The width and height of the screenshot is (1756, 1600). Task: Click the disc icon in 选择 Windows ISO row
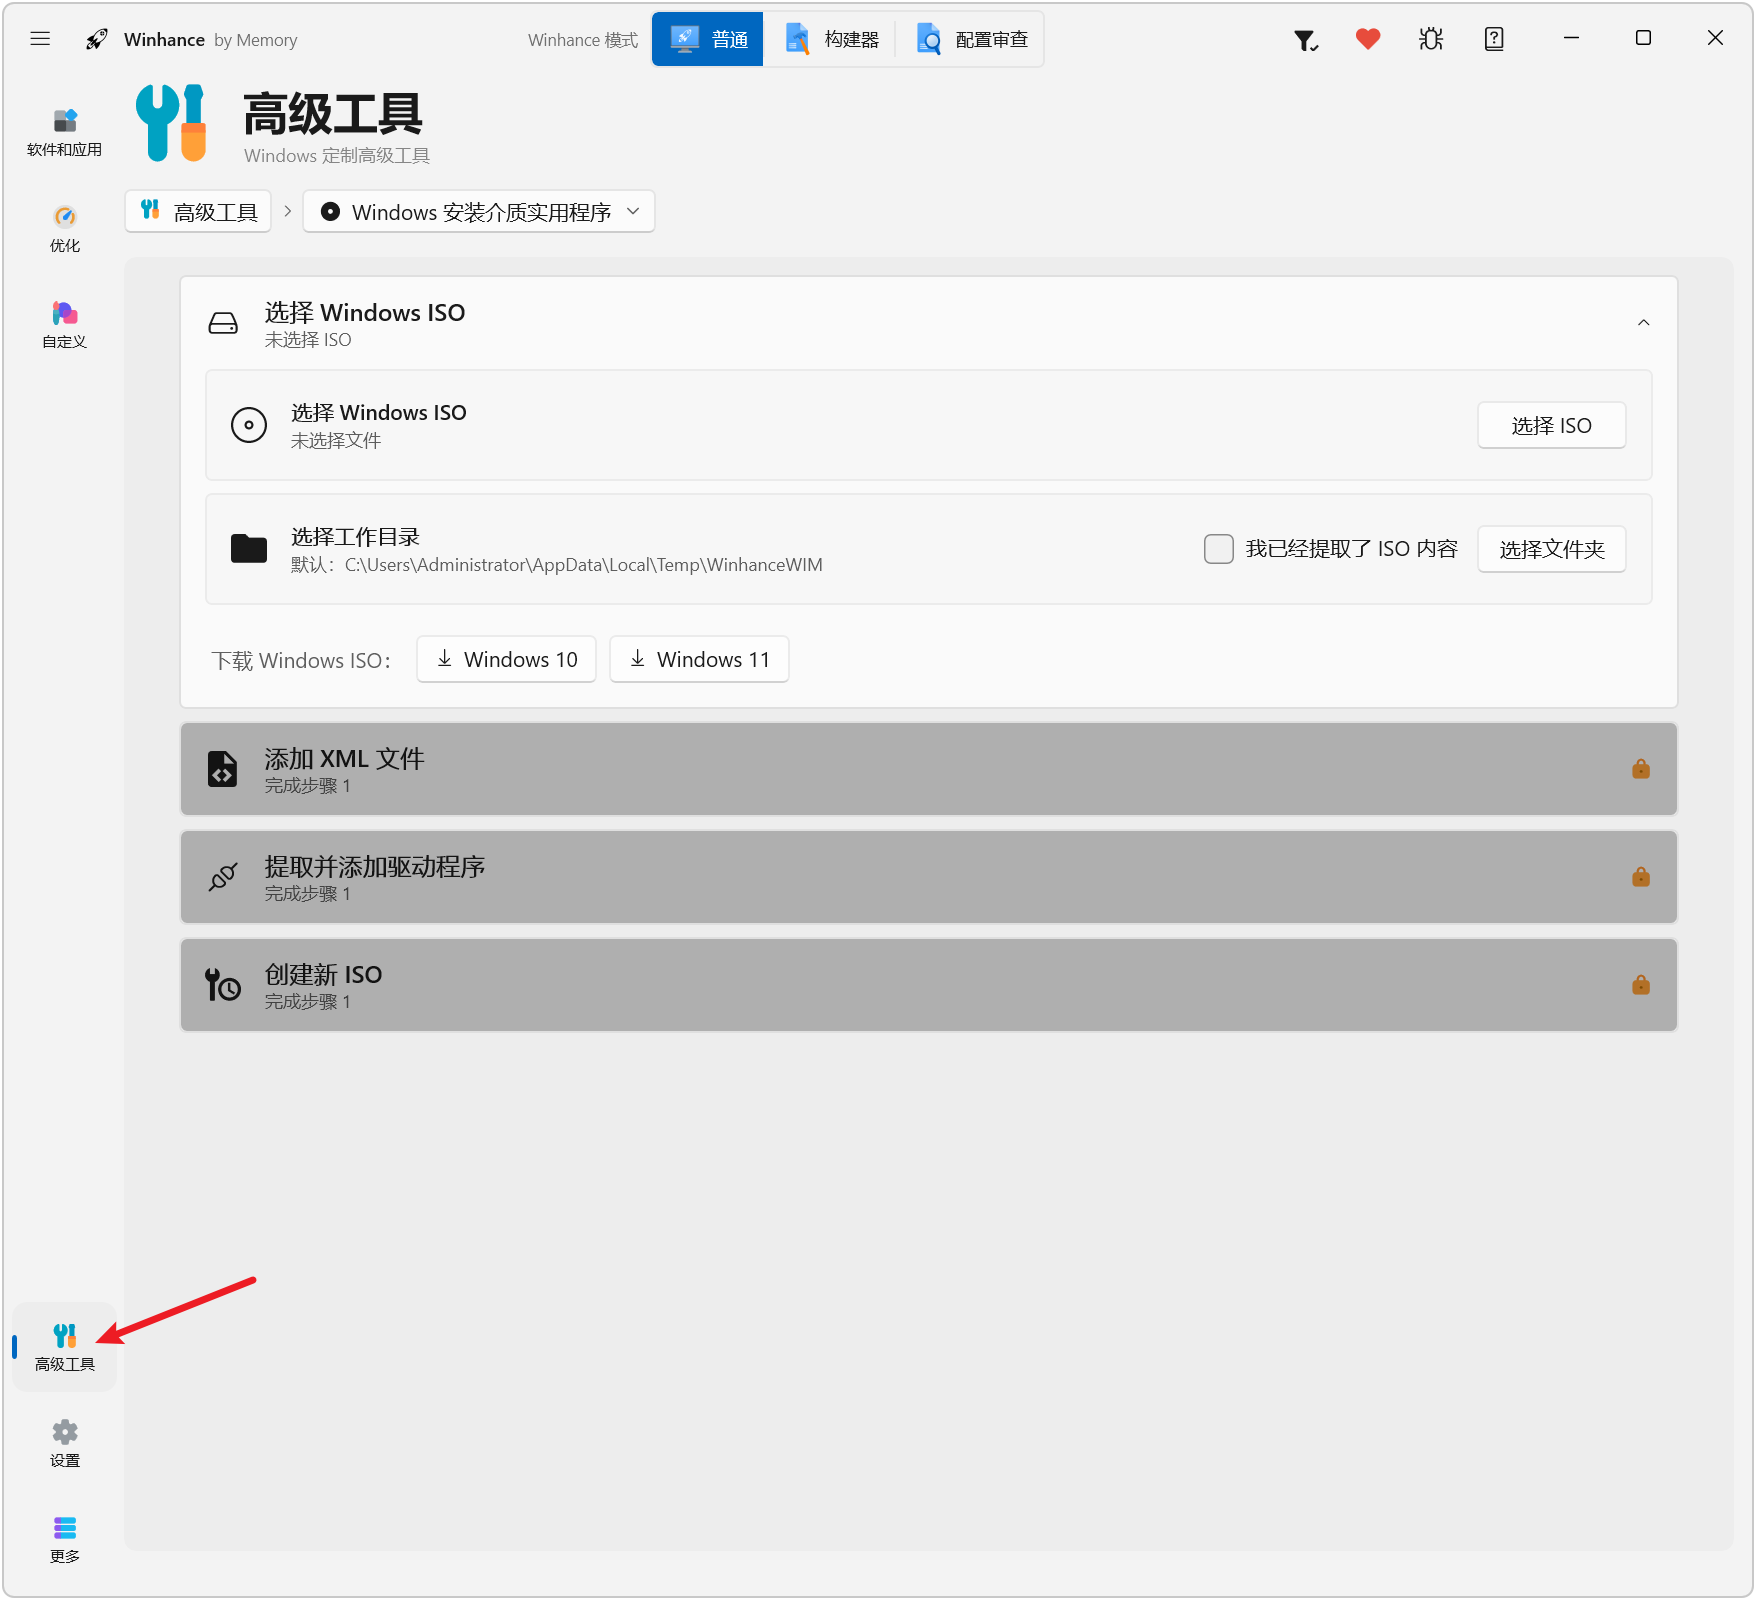[249, 425]
